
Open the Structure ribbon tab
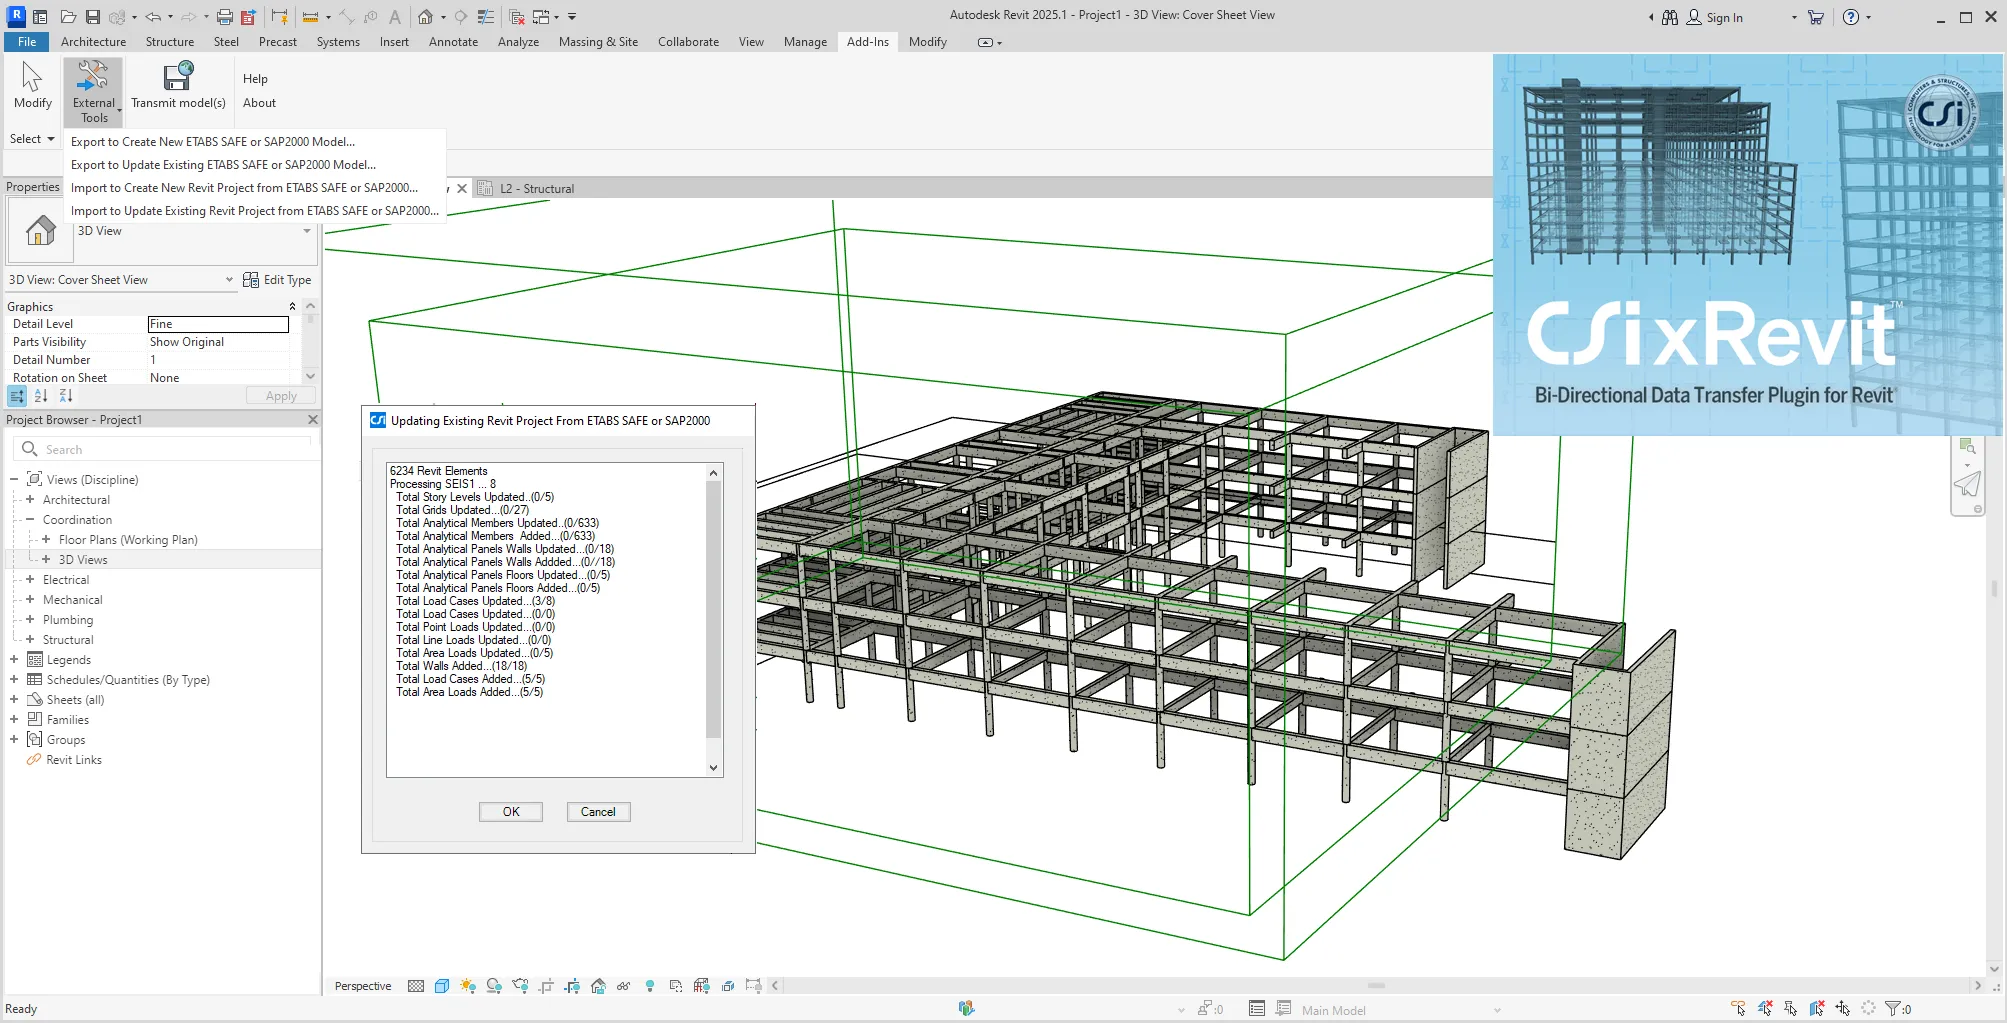pos(170,42)
